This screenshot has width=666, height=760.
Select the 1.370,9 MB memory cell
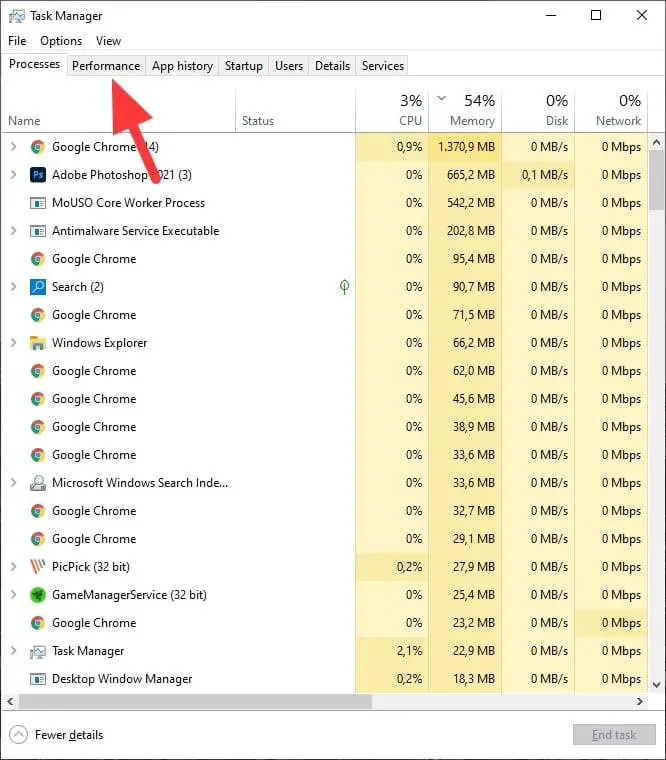465,147
